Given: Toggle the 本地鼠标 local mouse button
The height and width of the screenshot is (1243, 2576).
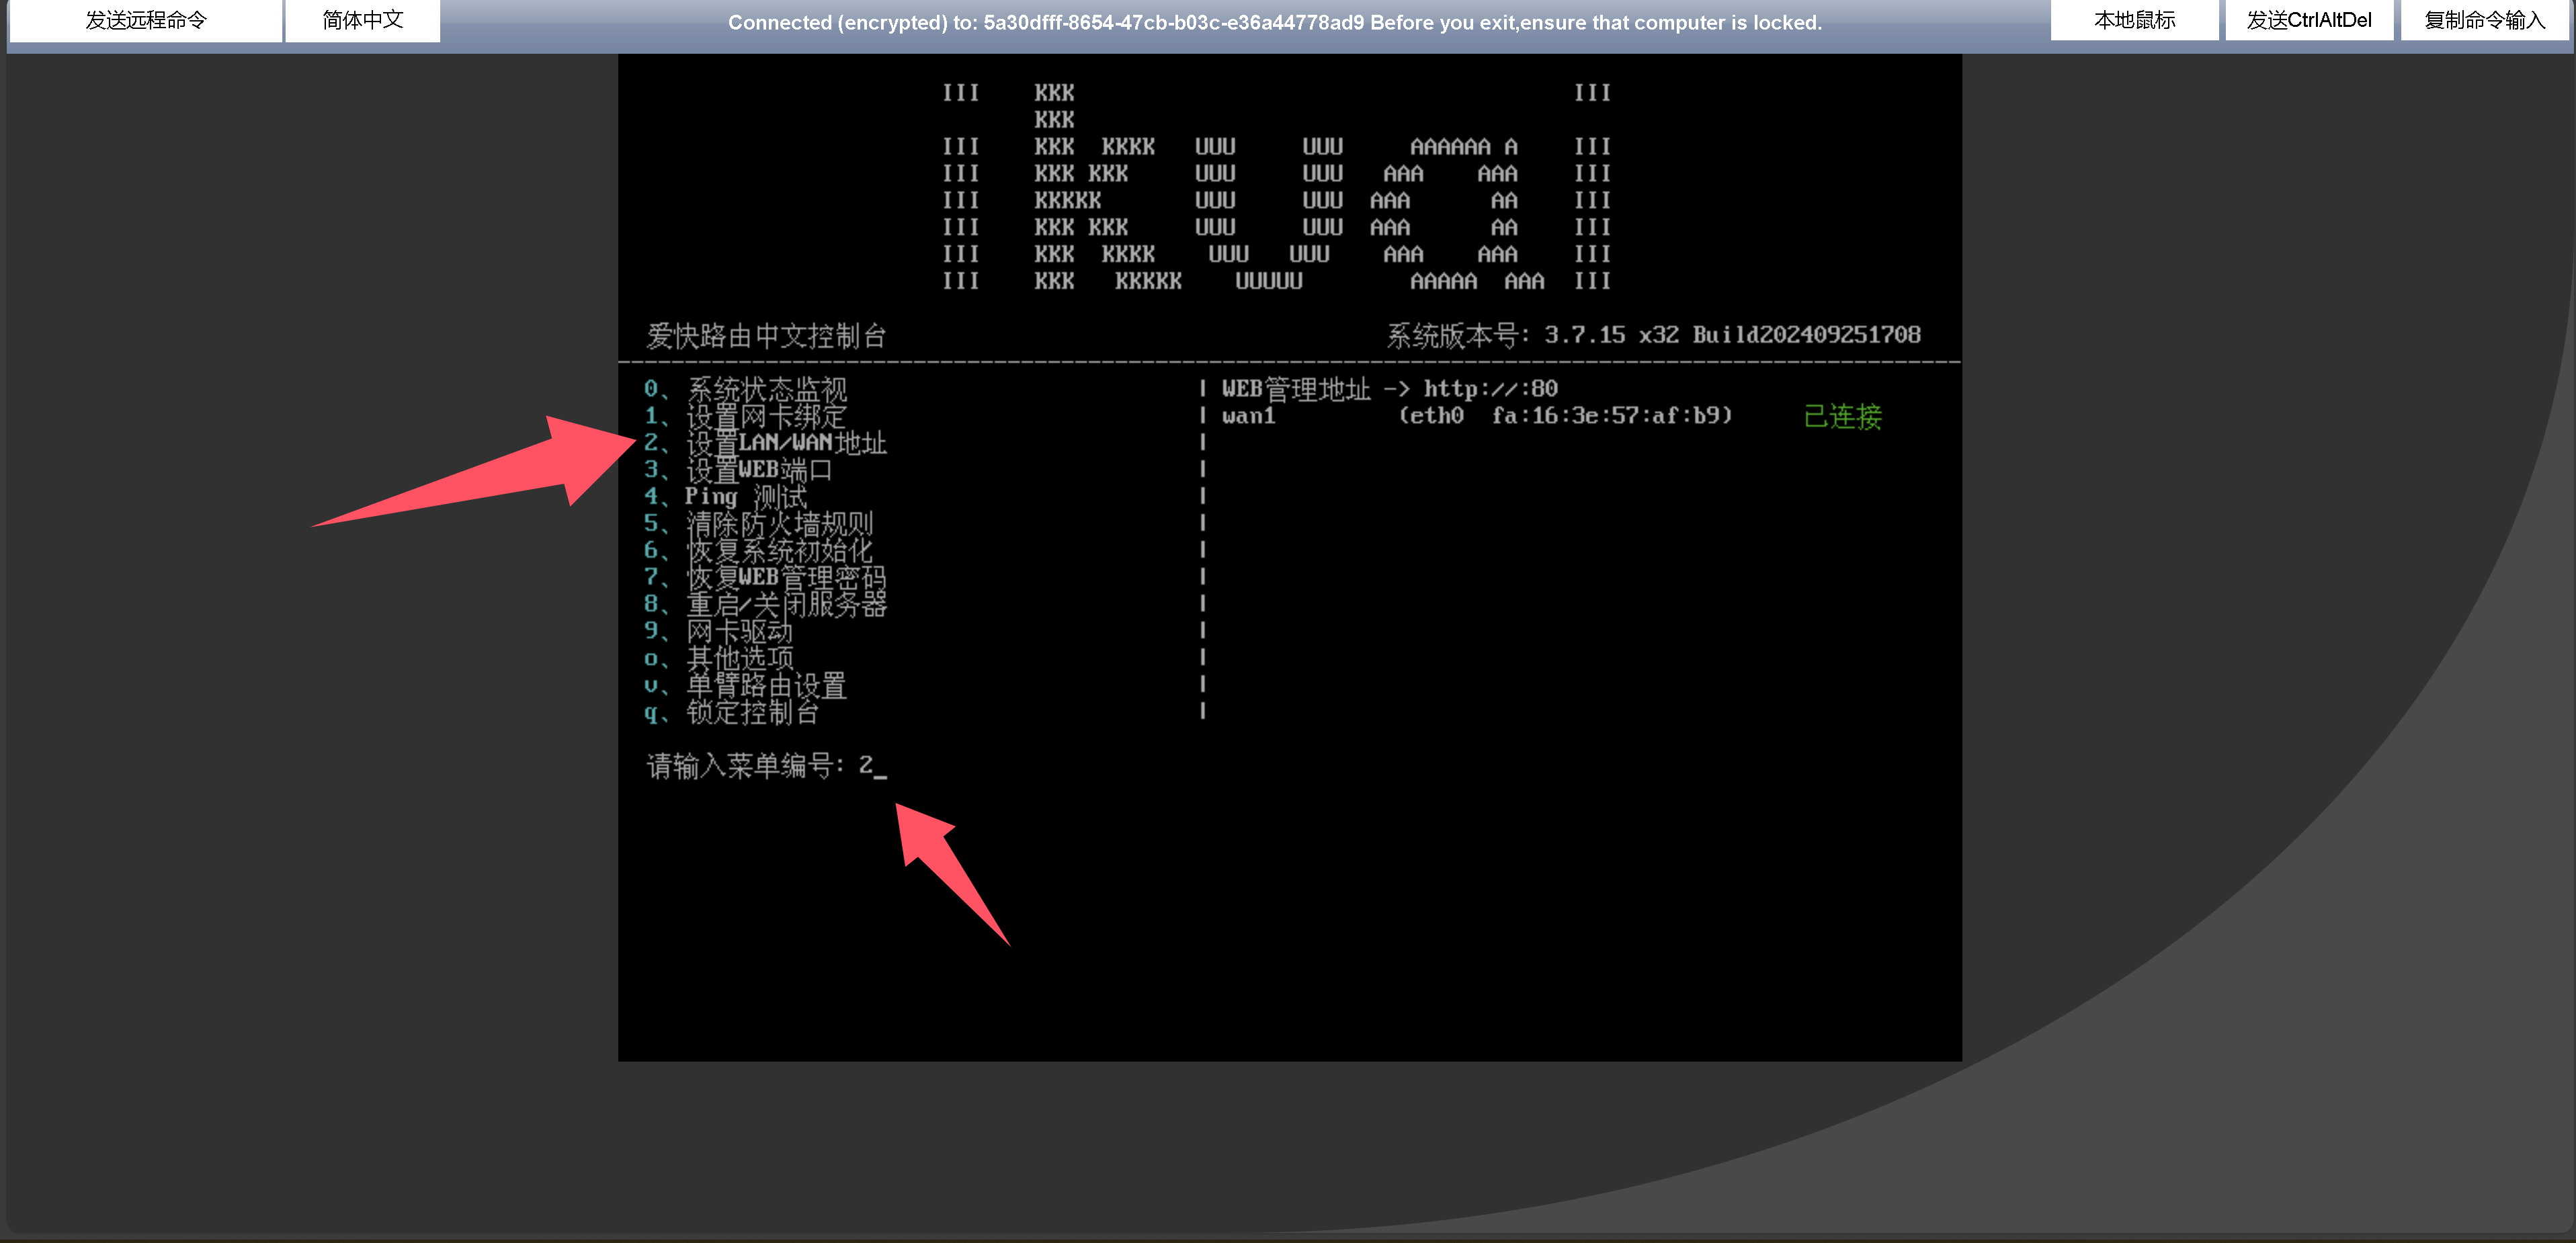Looking at the screenshot, I should tap(2134, 20).
